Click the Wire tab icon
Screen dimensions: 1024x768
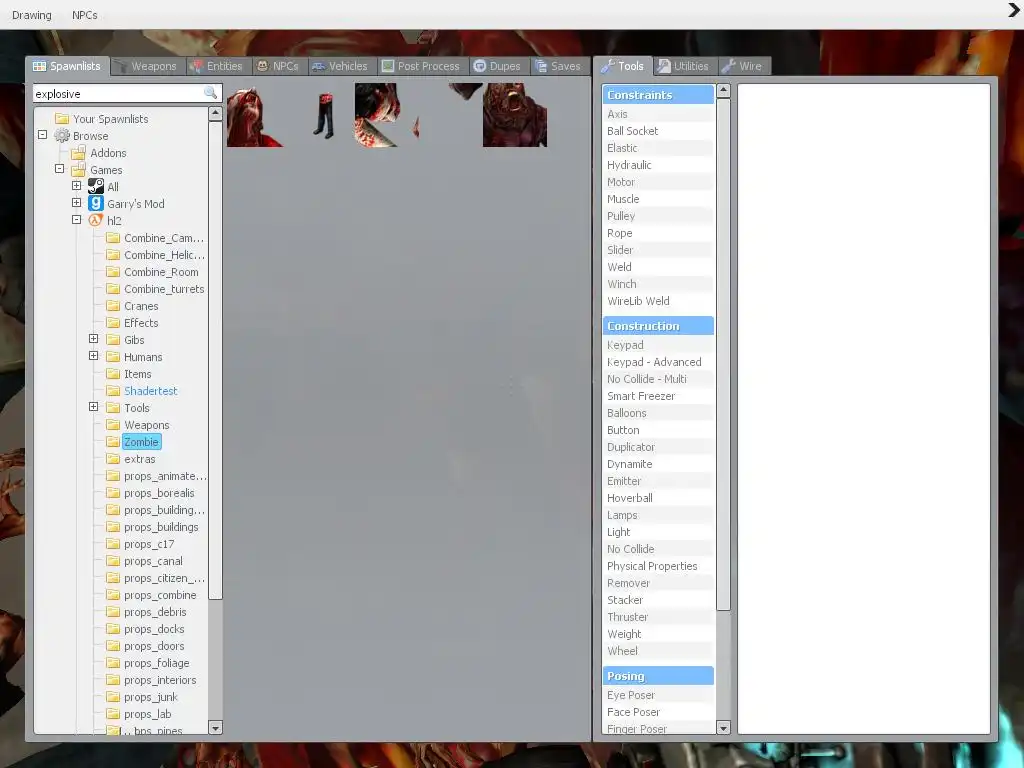(x=728, y=66)
